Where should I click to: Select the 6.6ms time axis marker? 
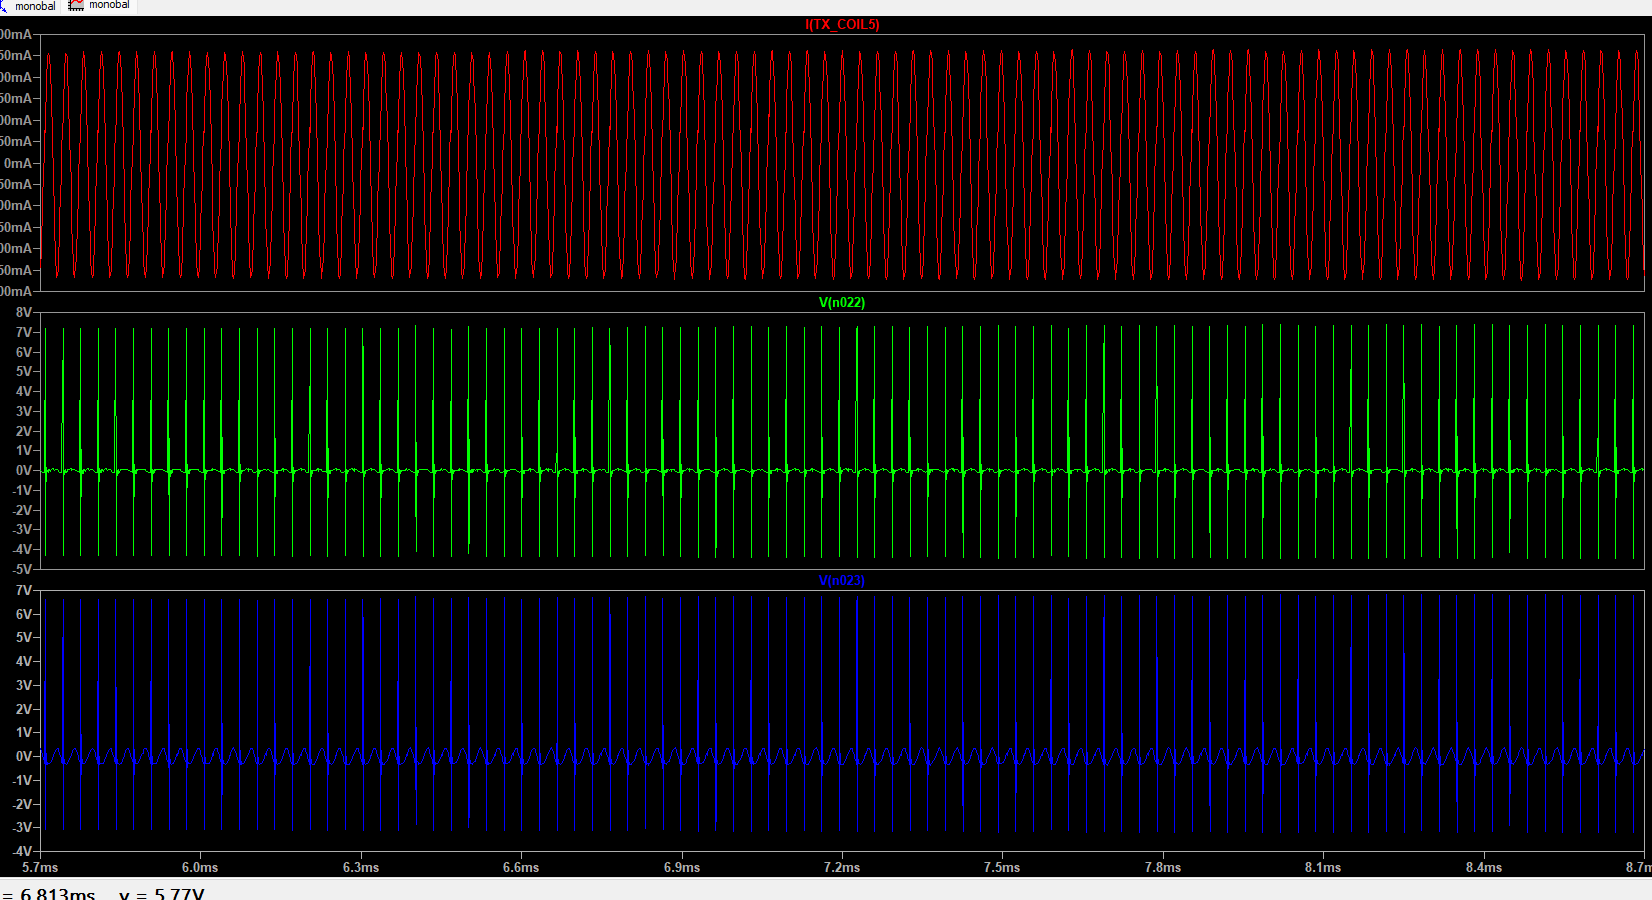click(521, 867)
